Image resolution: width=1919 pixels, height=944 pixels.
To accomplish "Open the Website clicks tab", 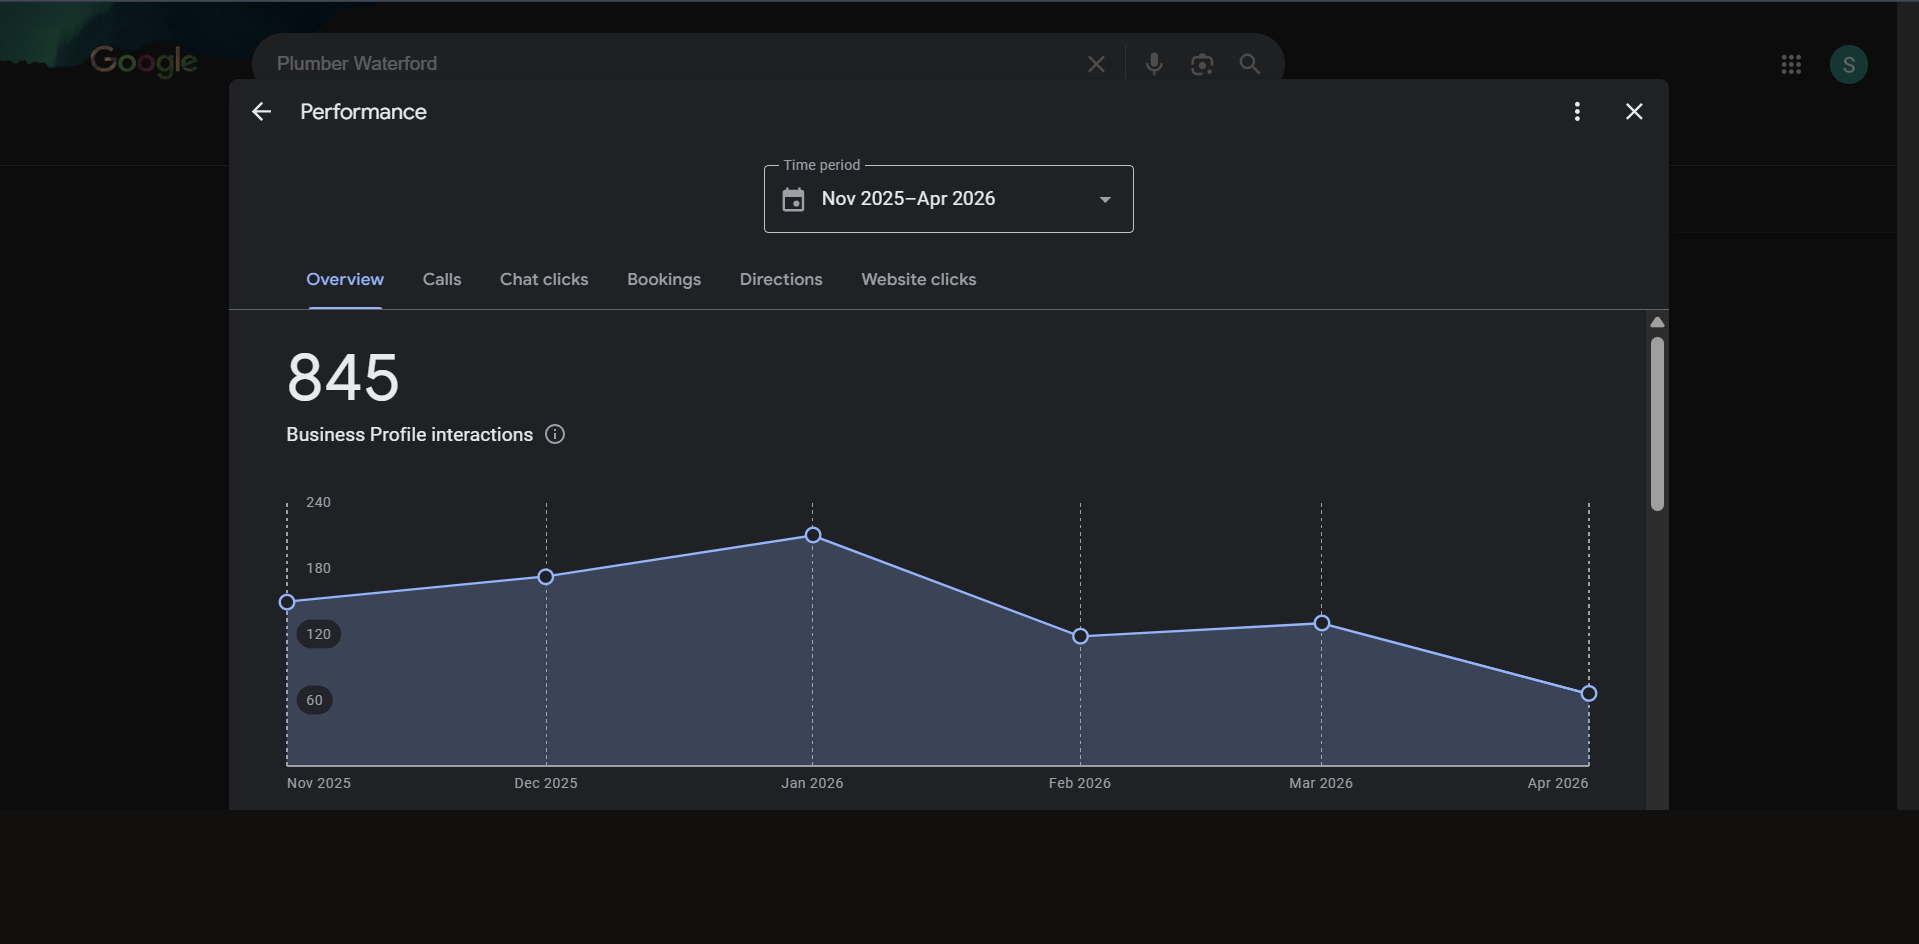I will (x=918, y=279).
